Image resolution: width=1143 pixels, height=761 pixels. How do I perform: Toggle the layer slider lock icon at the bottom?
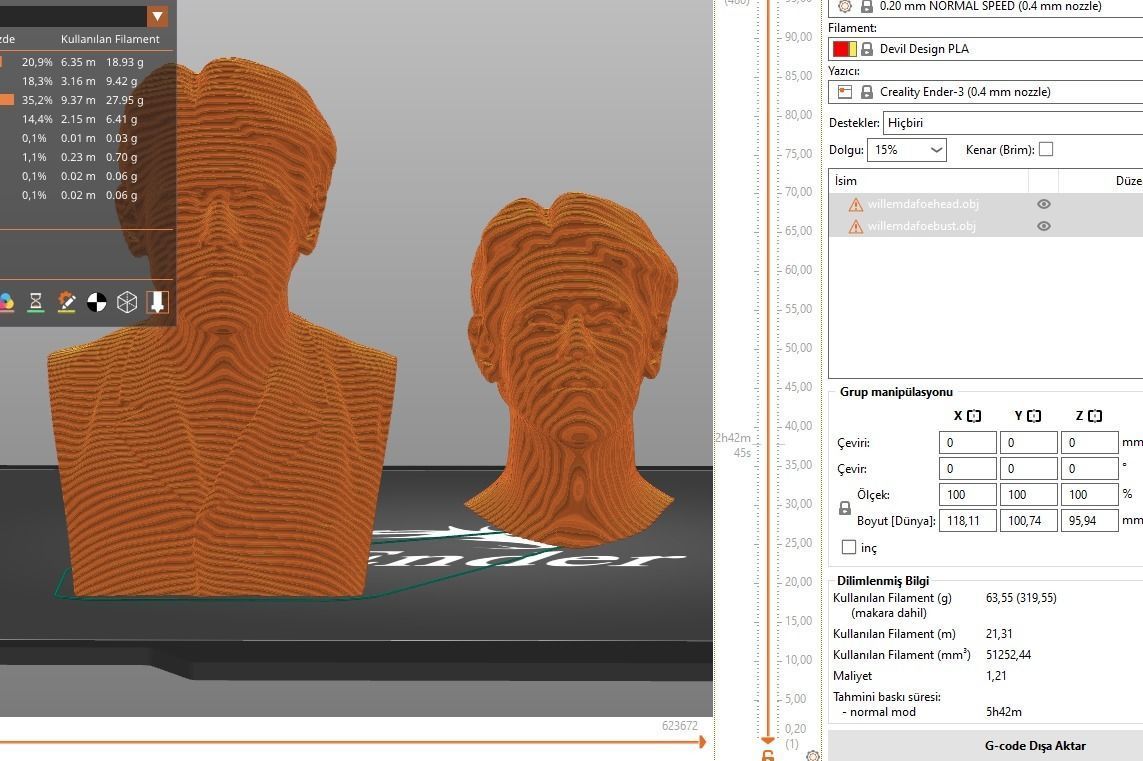(768, 756)
